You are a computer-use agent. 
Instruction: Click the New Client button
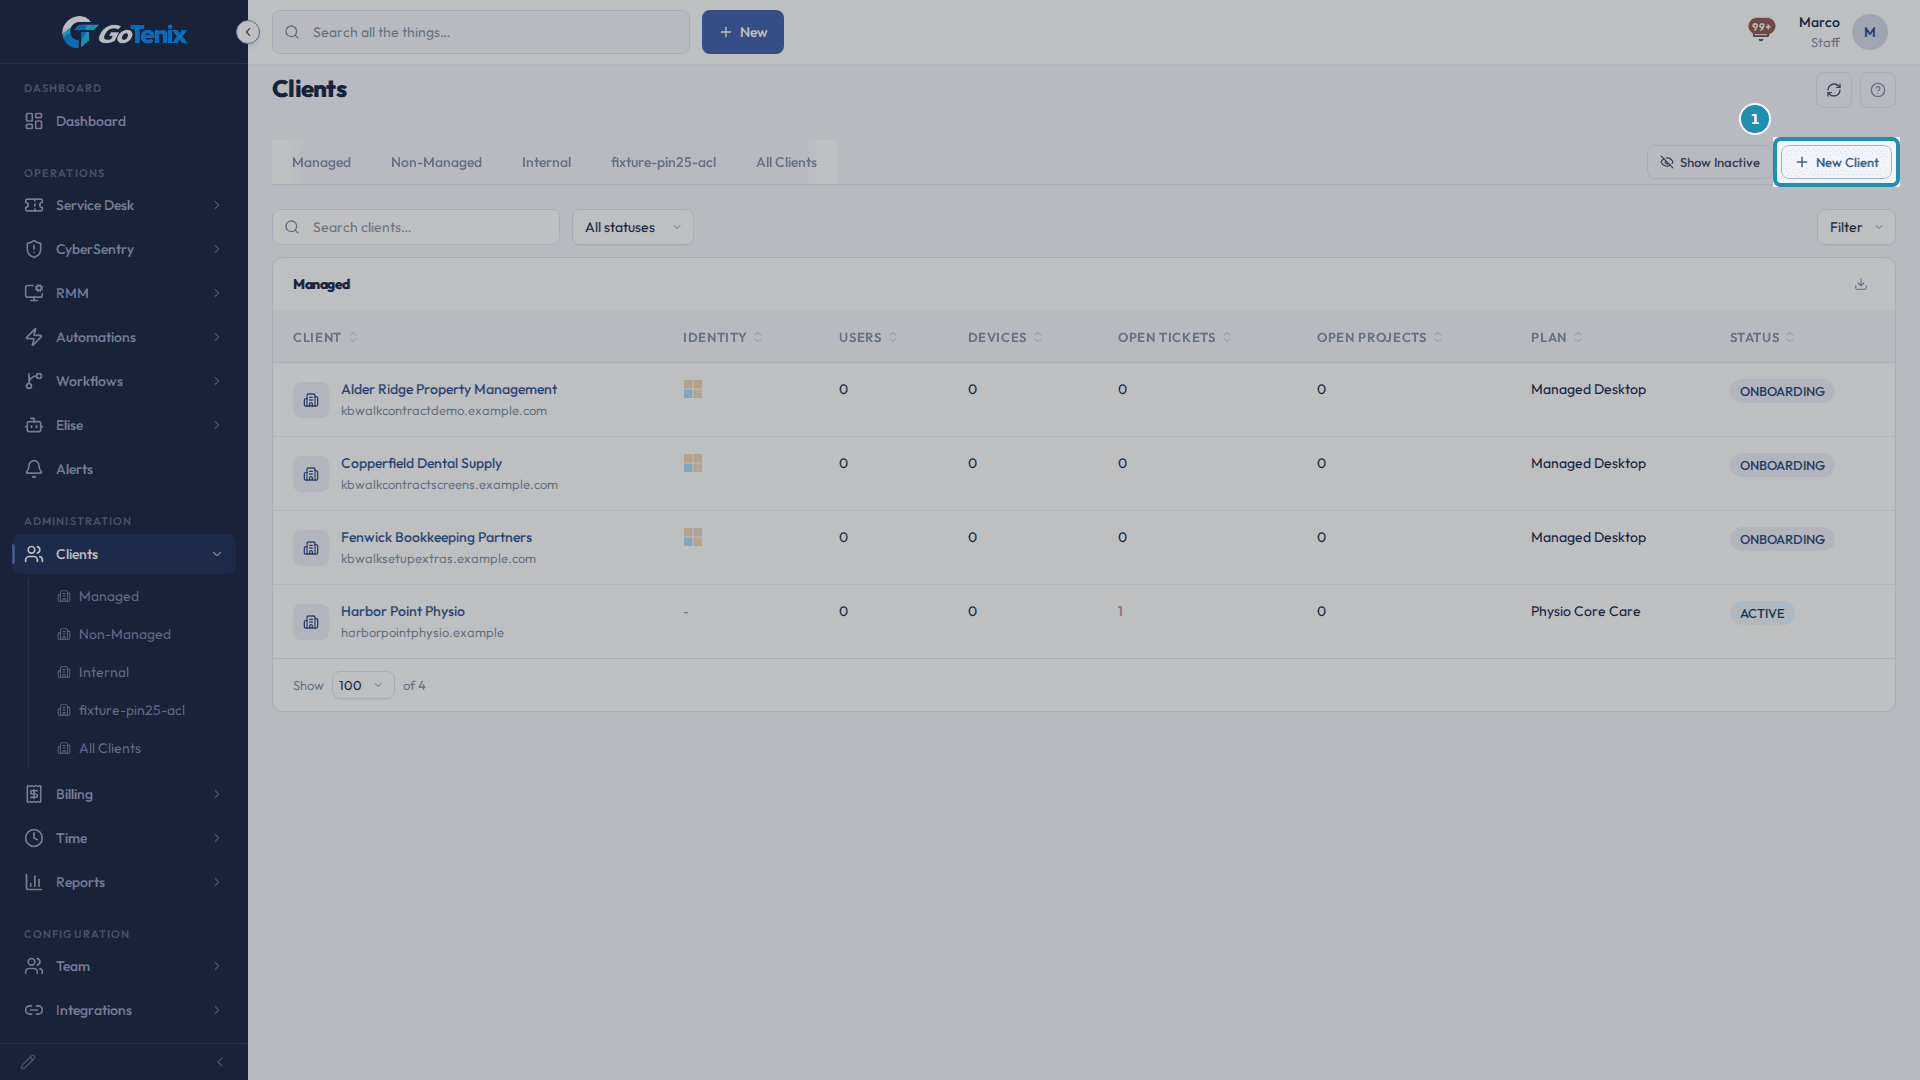(1837, 162)
